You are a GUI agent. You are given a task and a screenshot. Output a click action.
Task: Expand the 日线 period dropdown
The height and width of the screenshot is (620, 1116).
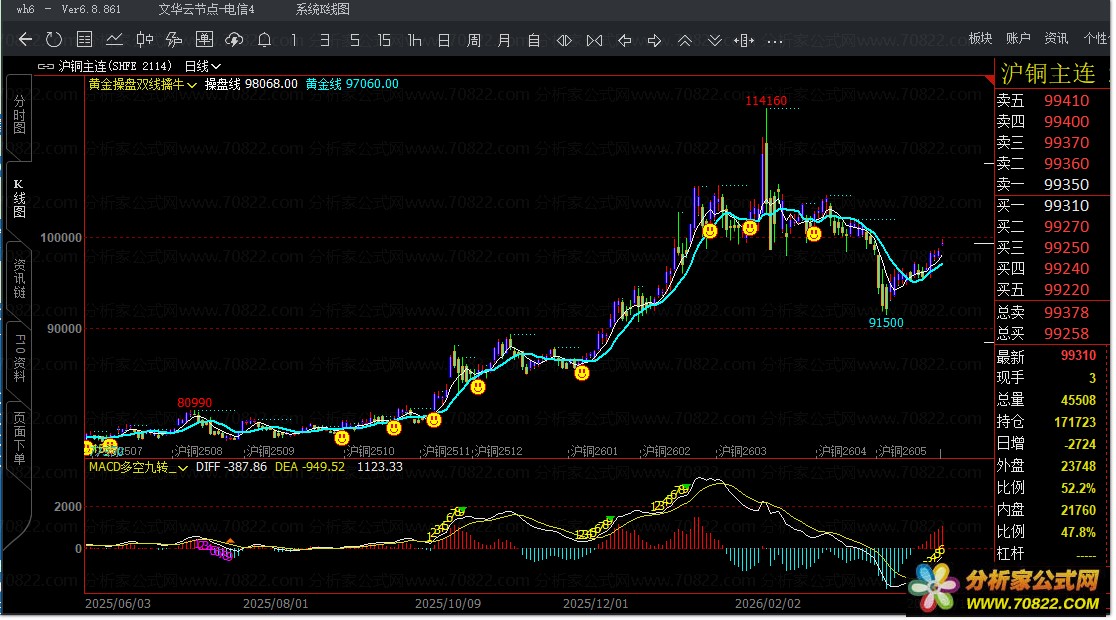tap(203, 66)
